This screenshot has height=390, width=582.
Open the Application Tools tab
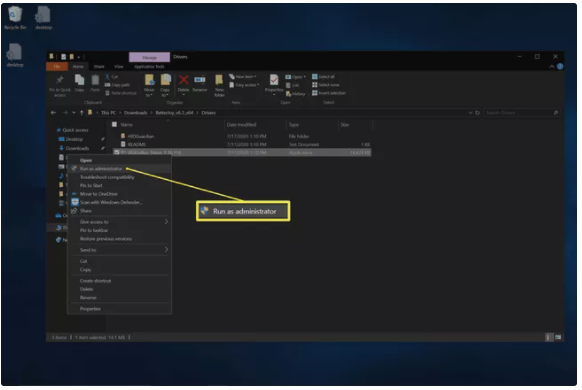[149, 67]
